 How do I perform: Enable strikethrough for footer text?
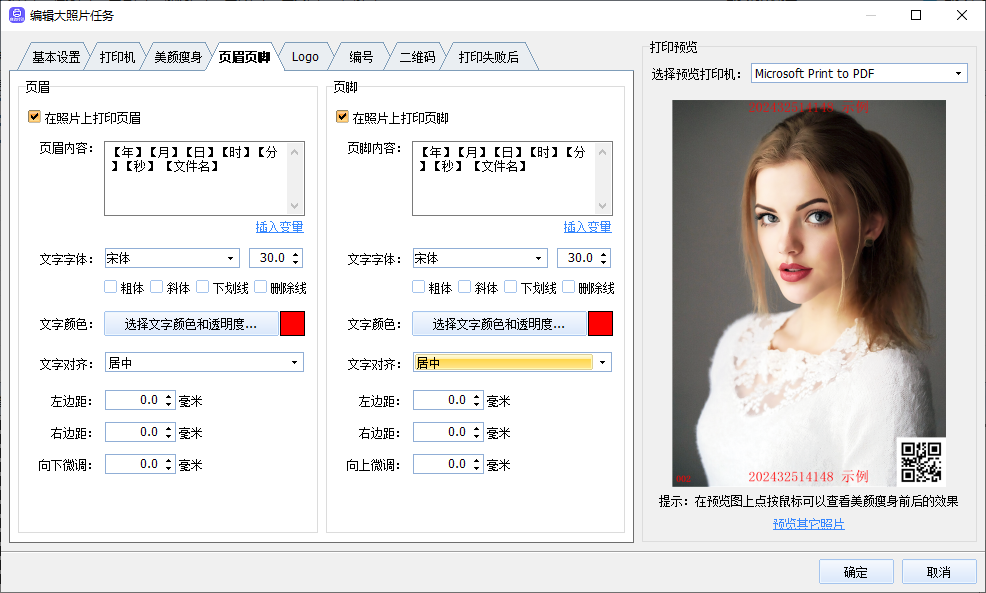pos(569,288)
